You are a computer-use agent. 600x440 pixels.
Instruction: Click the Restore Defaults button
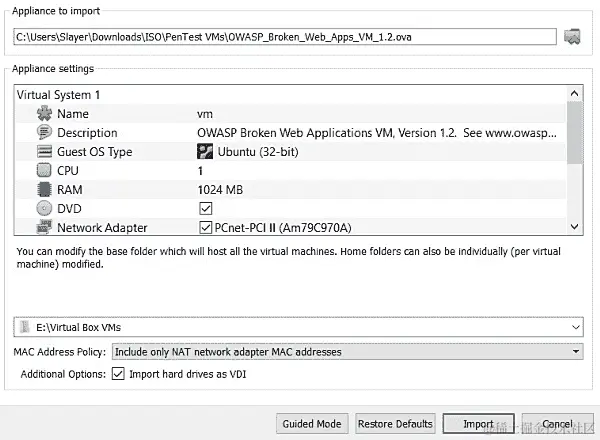(x=395, y=424)
